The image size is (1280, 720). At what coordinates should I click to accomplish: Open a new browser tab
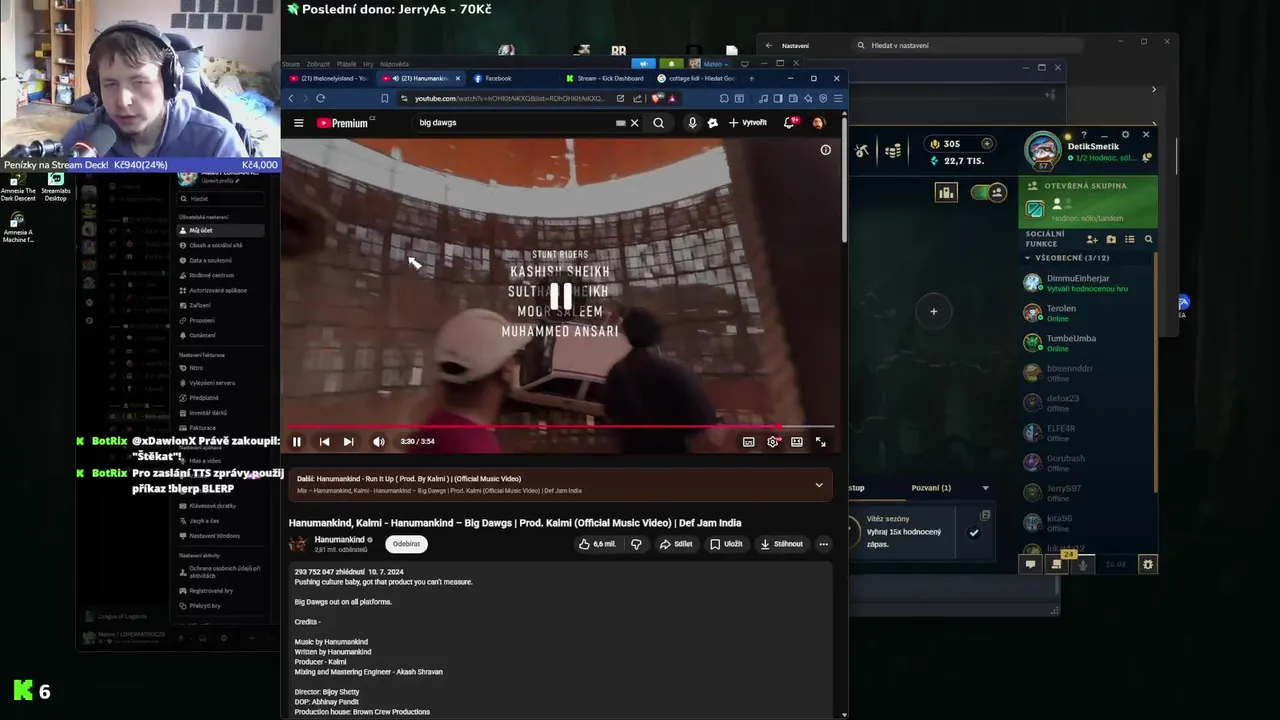pyautogui.click(x=751, y=78)
